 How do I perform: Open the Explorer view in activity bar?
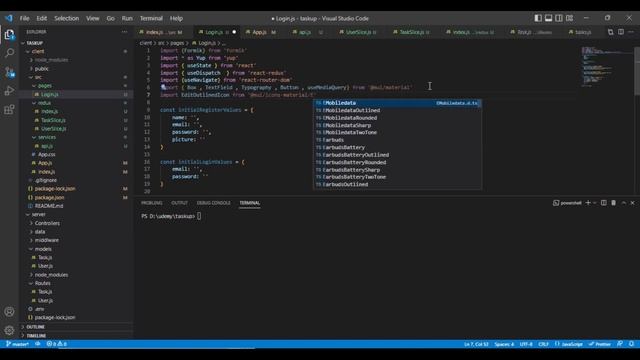point(9,35)
